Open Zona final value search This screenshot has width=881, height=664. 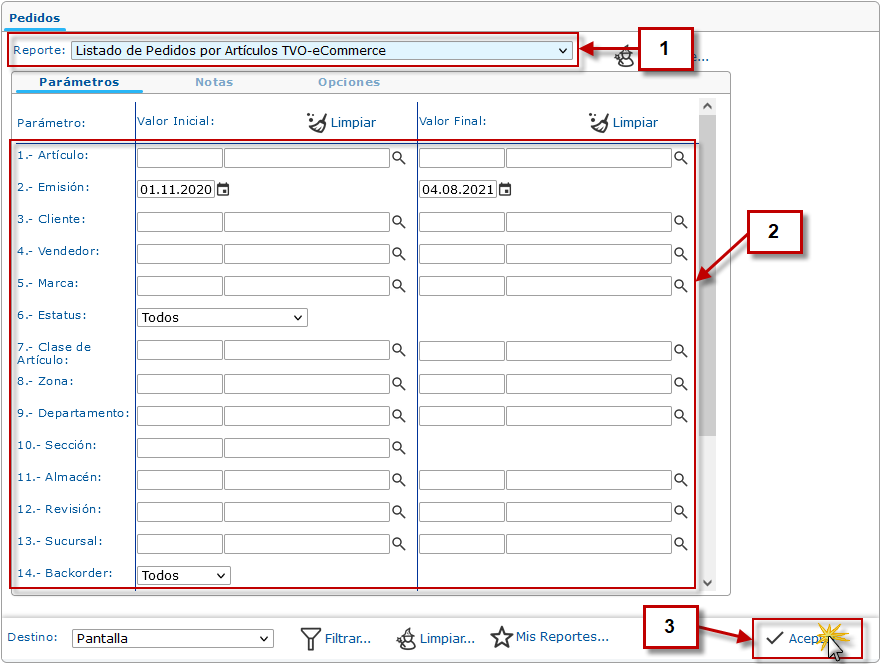[680, 383]
